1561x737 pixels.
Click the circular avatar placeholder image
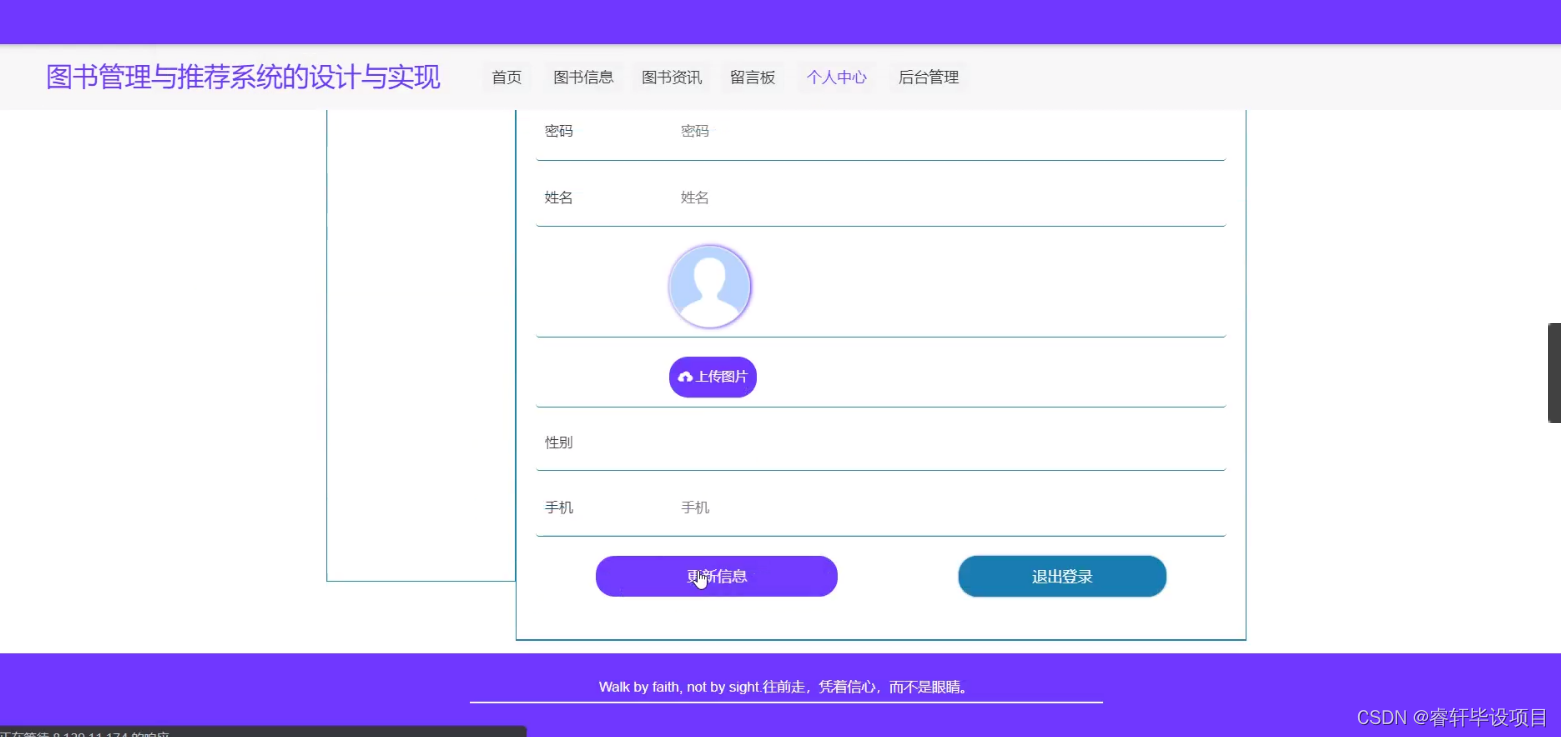[710, 286]
